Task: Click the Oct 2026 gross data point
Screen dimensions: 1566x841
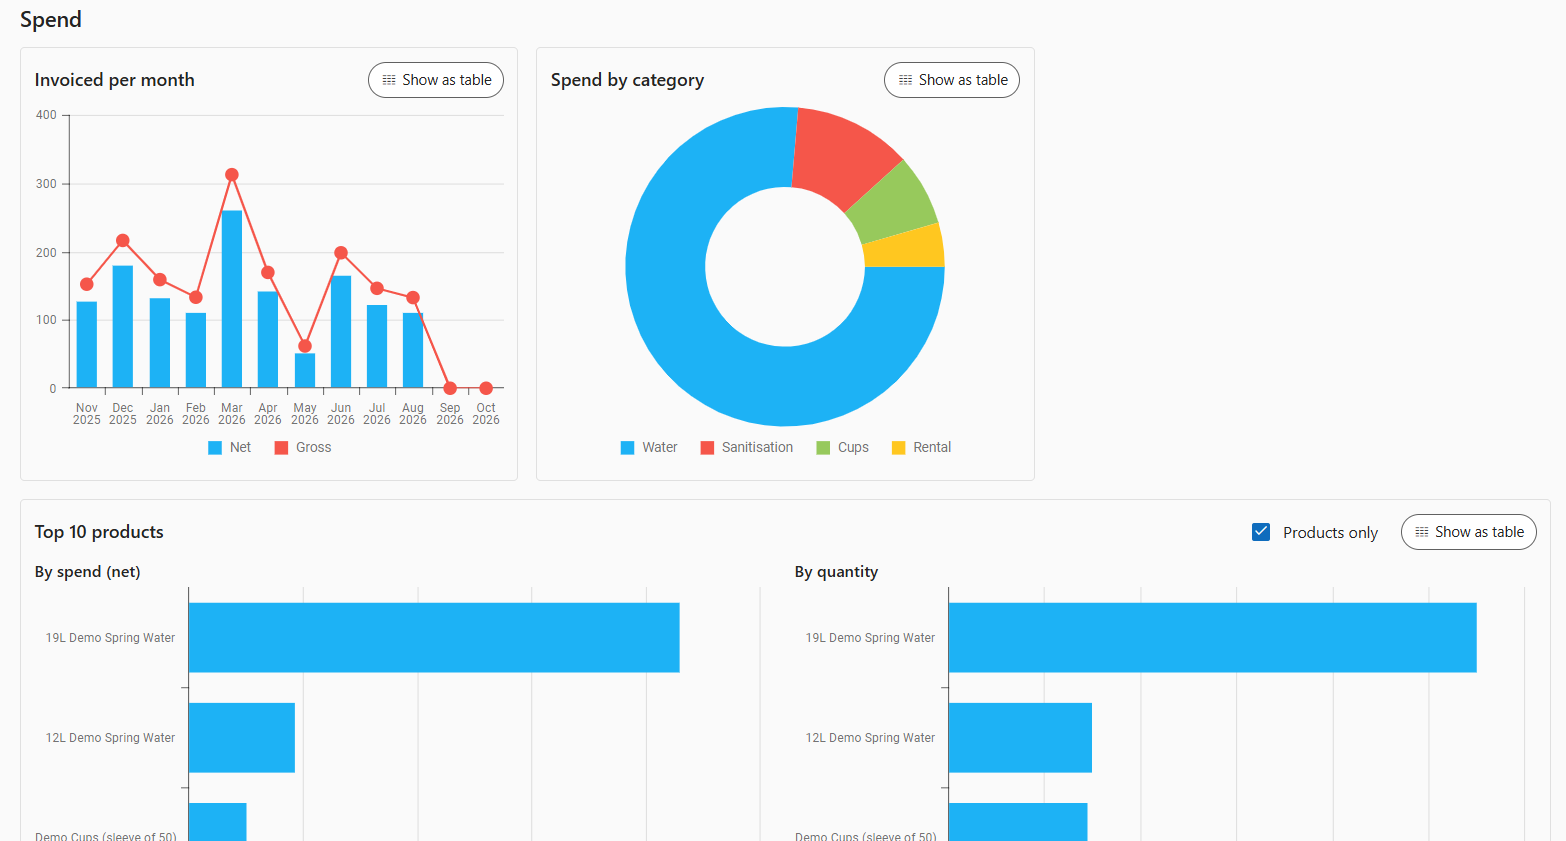Action: tap(486, 388)
